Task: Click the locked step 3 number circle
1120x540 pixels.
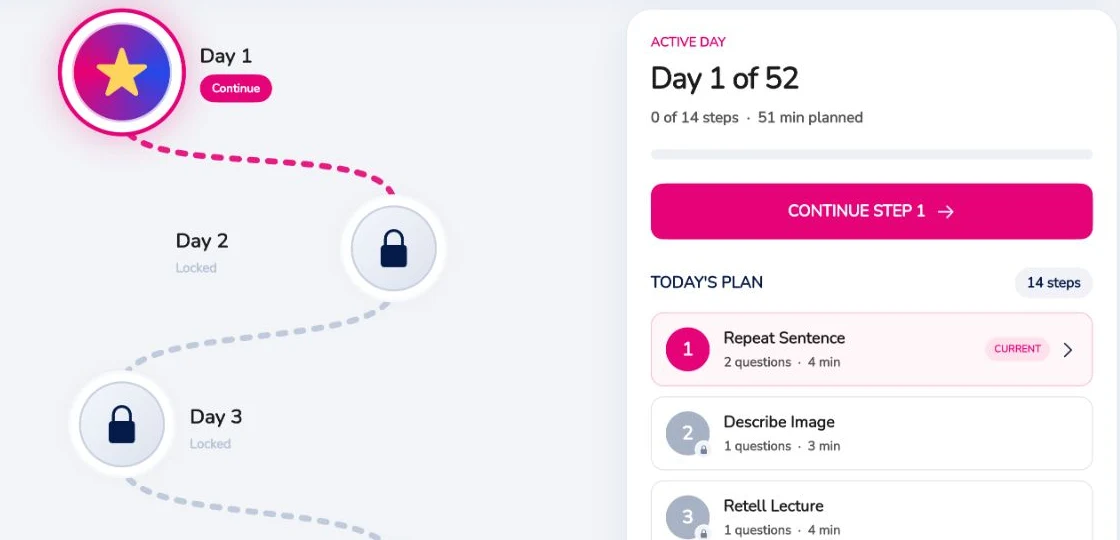Action: pyautogui.click(x=687, y=517)
